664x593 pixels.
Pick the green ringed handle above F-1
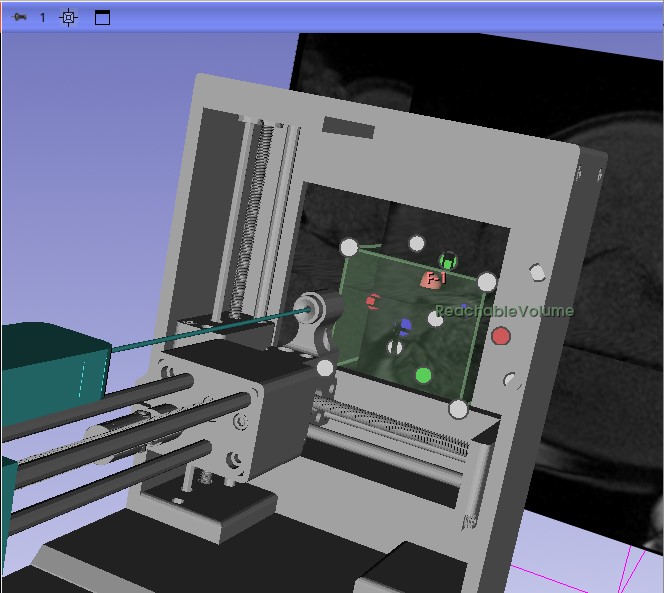(x=448, y=260)
